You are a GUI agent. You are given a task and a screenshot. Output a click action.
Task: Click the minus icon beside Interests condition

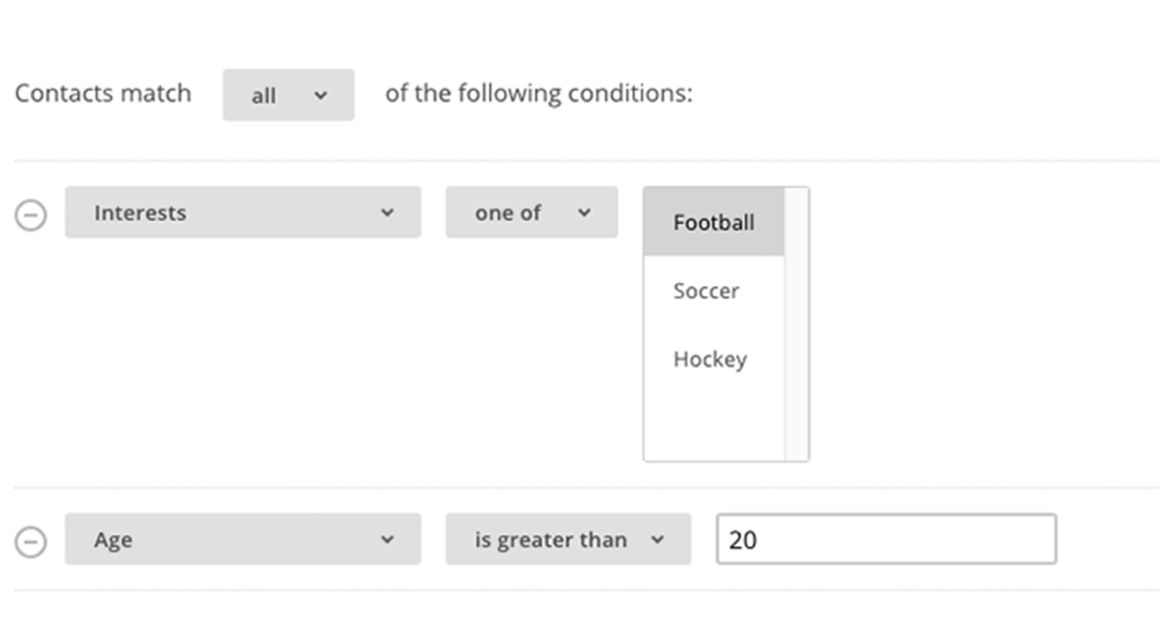click(30, 213)
